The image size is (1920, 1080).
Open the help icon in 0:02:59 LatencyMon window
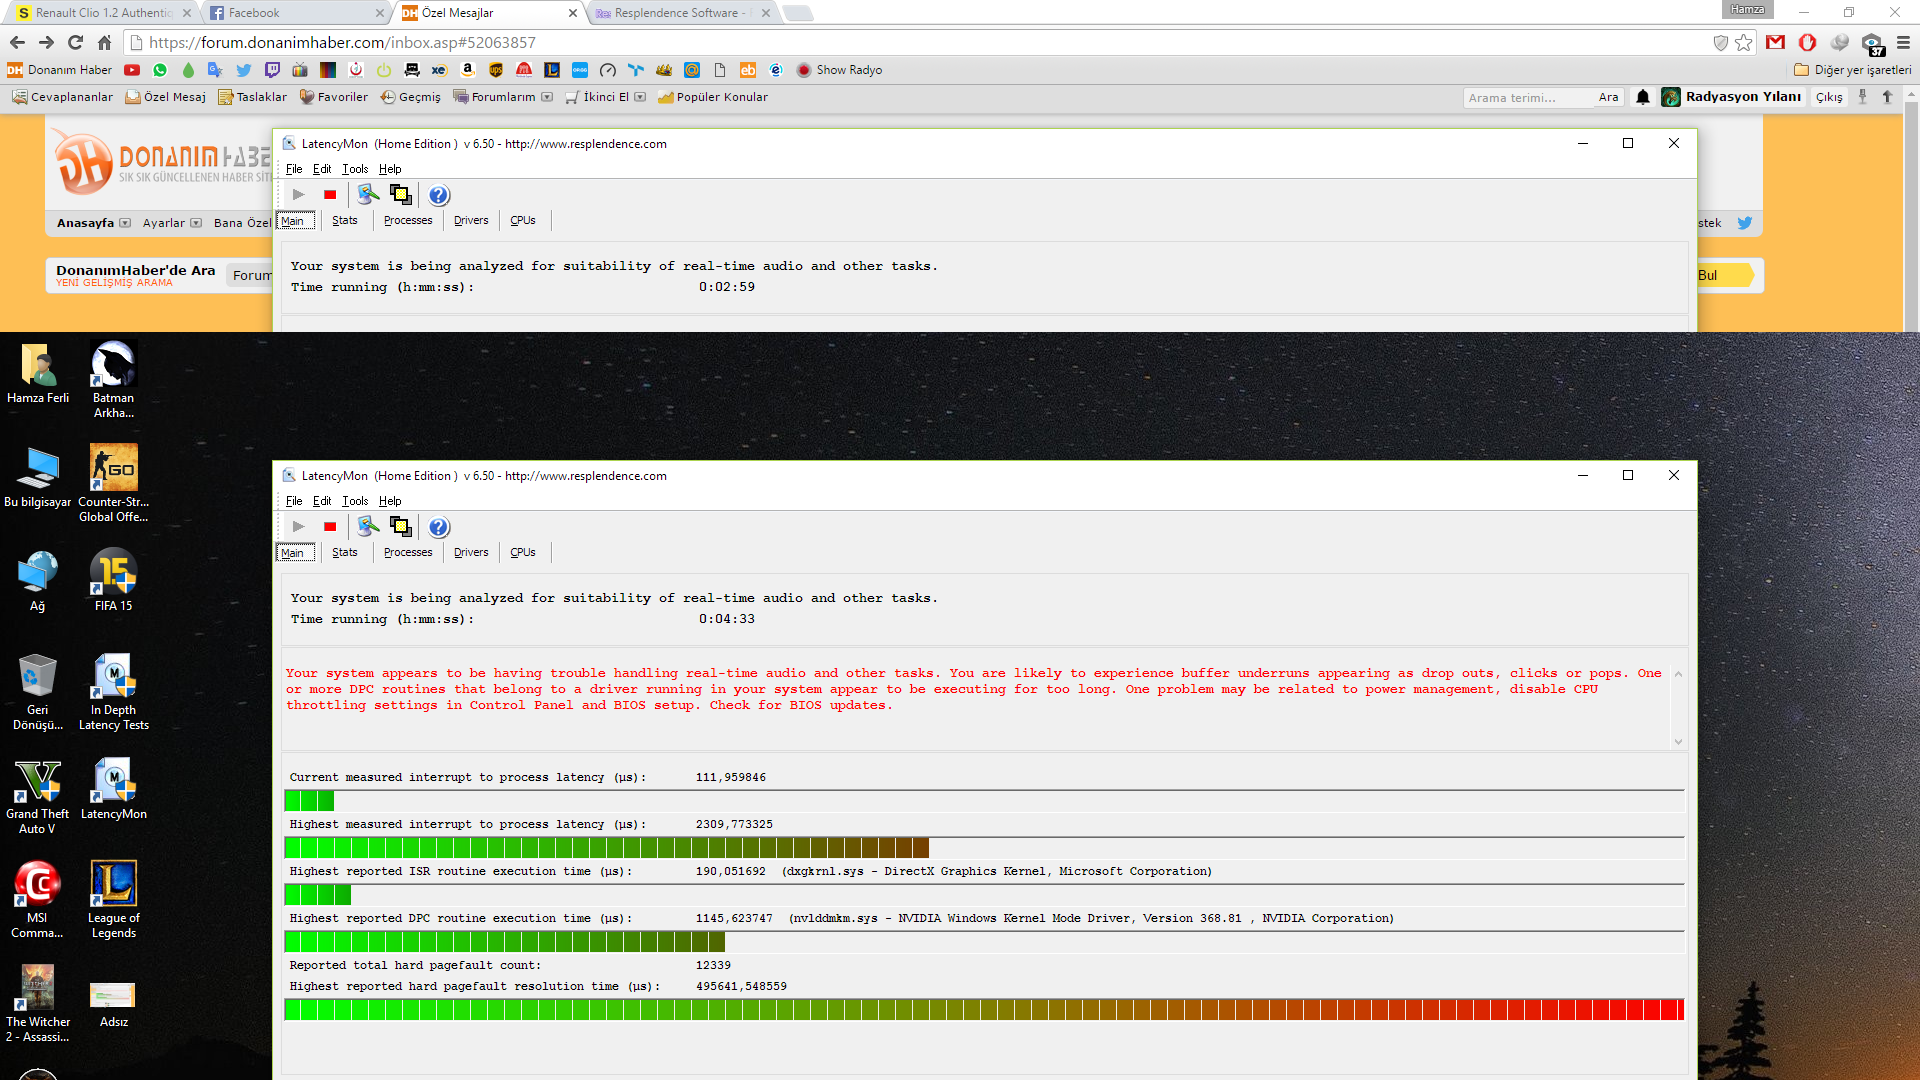[439, 195]
